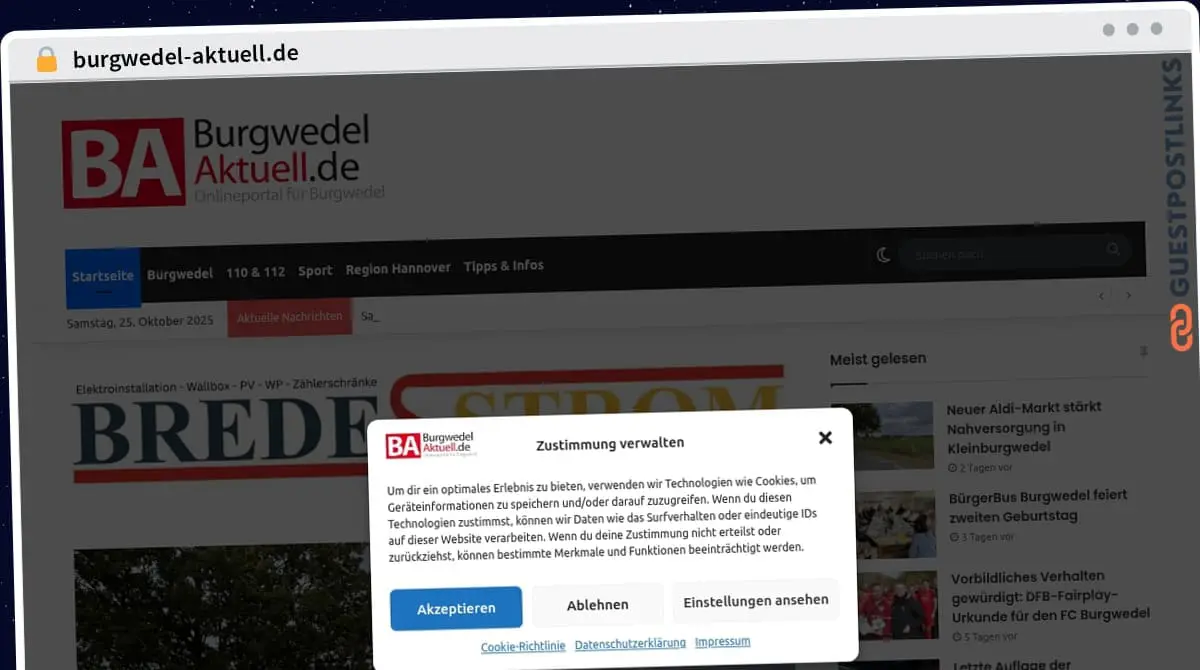The width and height of the screenshot is (1200, 670).
Task: Click the Guestpostlinks chain link icon
Action: [1181, 328]
